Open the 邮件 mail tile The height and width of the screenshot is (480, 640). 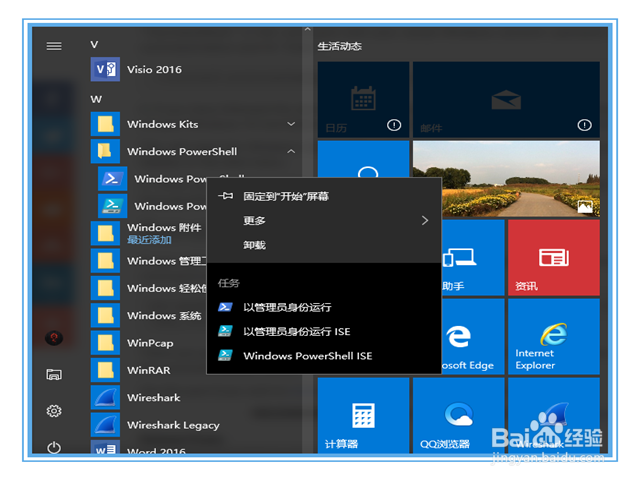click(x=506, y=100)
